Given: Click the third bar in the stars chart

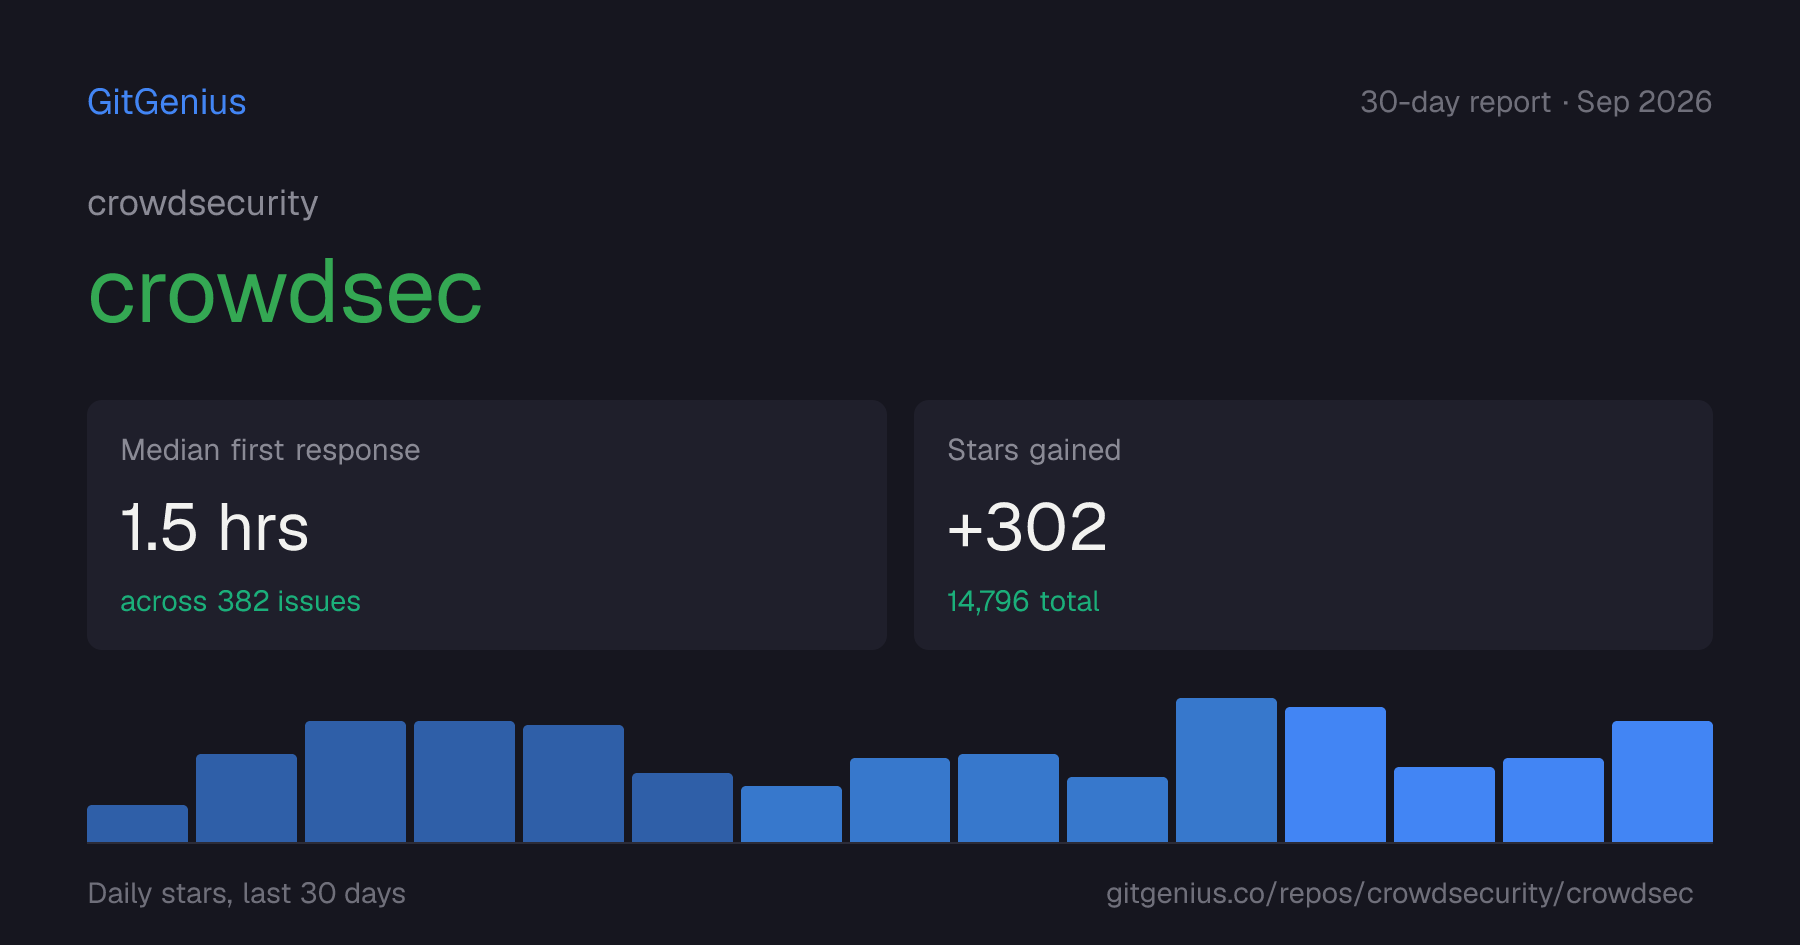Looking at the screenshot, I should 355,781.
